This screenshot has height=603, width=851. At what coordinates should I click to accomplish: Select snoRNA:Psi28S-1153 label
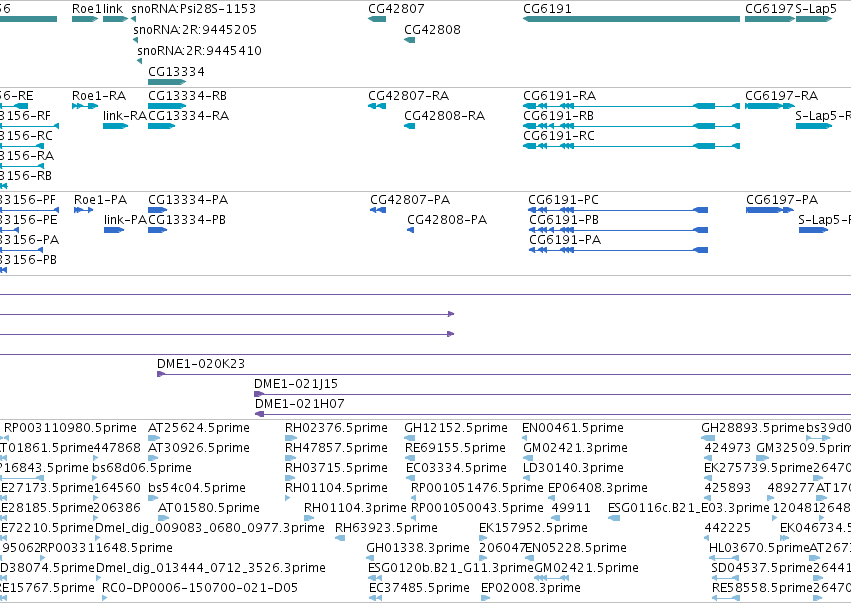tap(194, 9)
